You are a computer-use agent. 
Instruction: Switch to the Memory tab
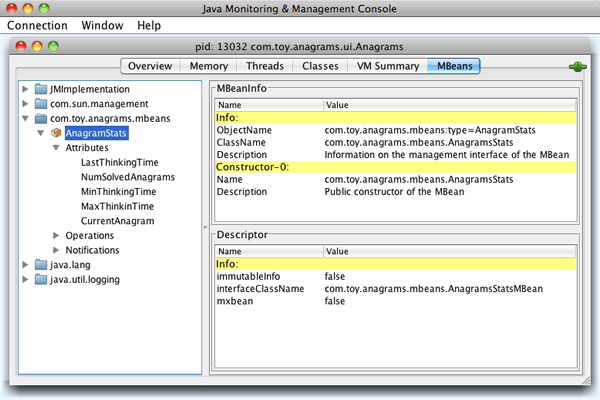point(207,66)
